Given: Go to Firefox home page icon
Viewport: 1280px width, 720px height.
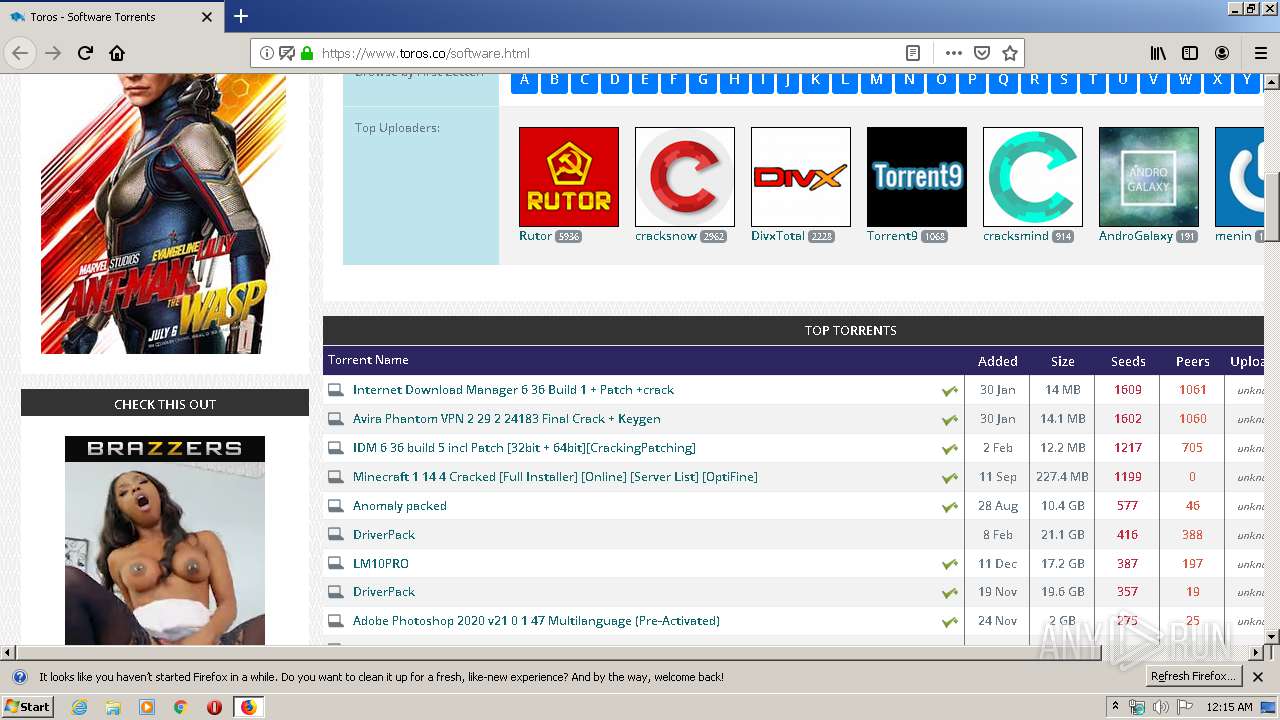Looking at the screenshot, I should click(x=117, y=53).
